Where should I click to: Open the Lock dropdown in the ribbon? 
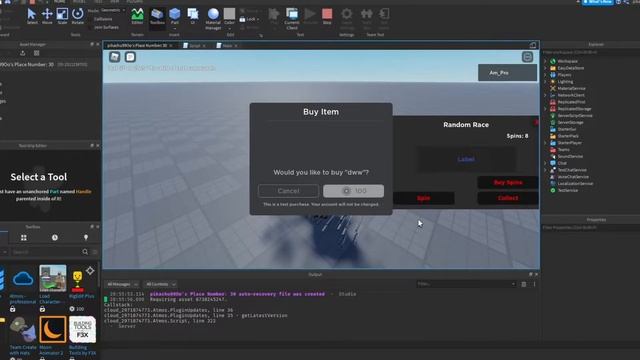click(x=249, y=19)
